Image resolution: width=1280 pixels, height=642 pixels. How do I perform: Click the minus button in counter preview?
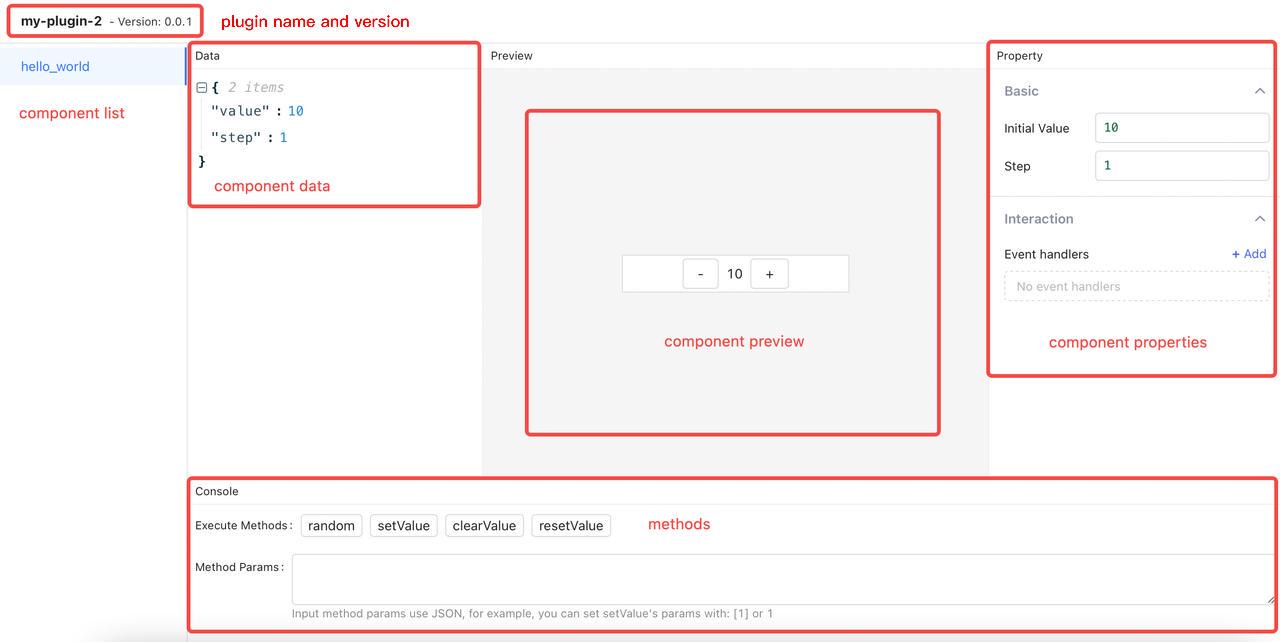(700, 274)
